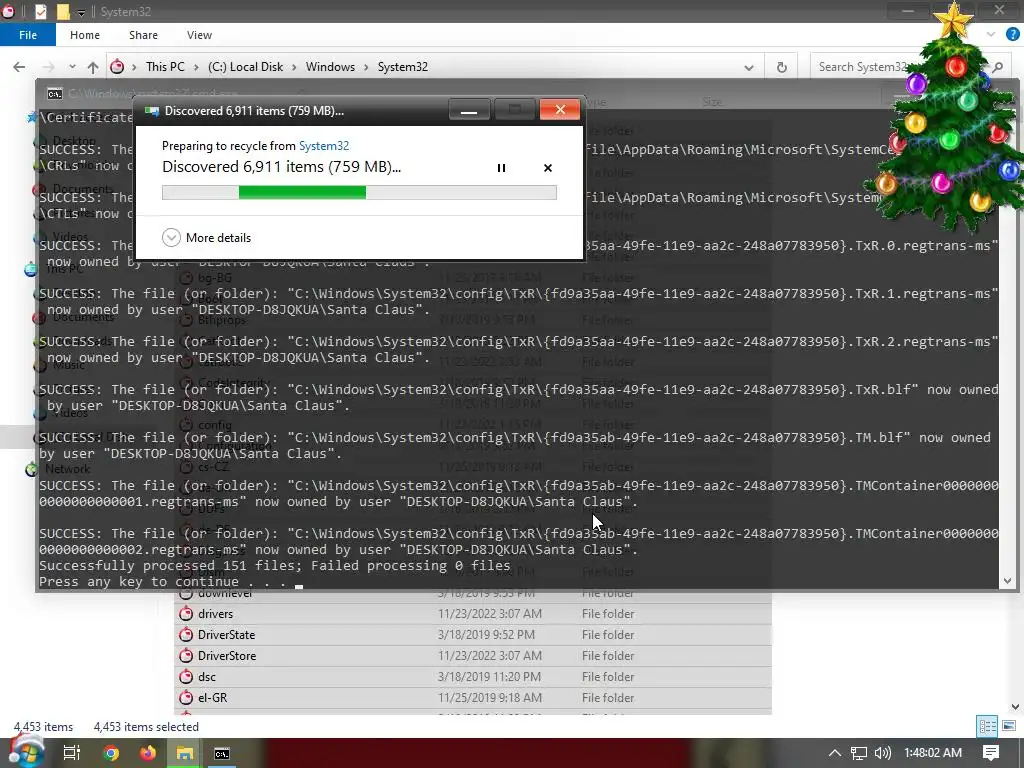Pause the recycle operation
The image size is (1024, 768).
pos(501,168)
